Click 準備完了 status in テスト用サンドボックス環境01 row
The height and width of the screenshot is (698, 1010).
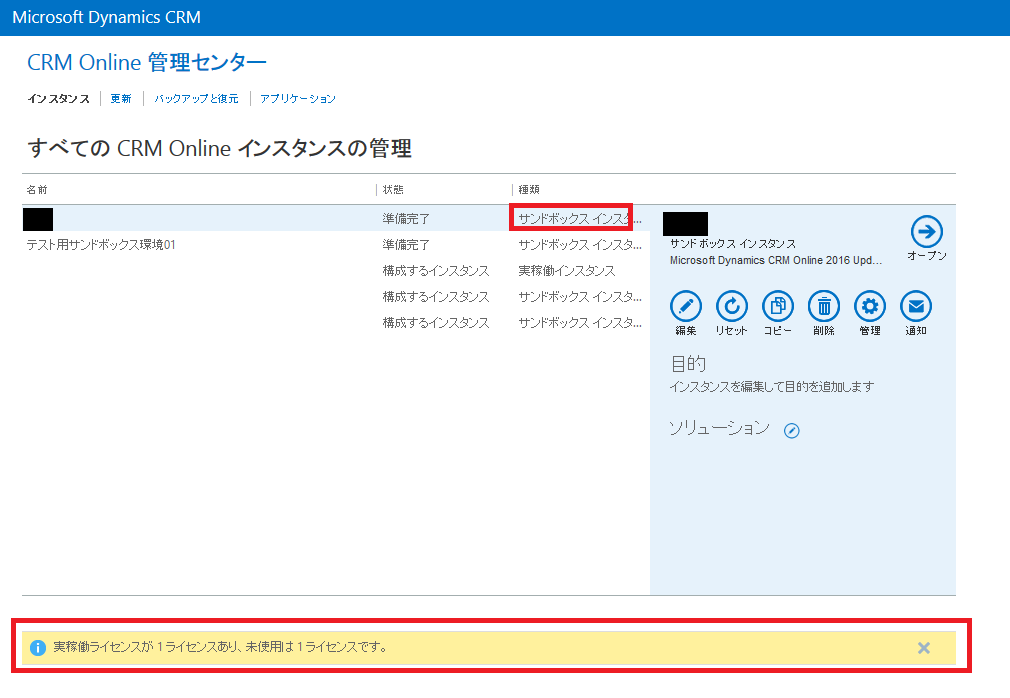point(406,245)
